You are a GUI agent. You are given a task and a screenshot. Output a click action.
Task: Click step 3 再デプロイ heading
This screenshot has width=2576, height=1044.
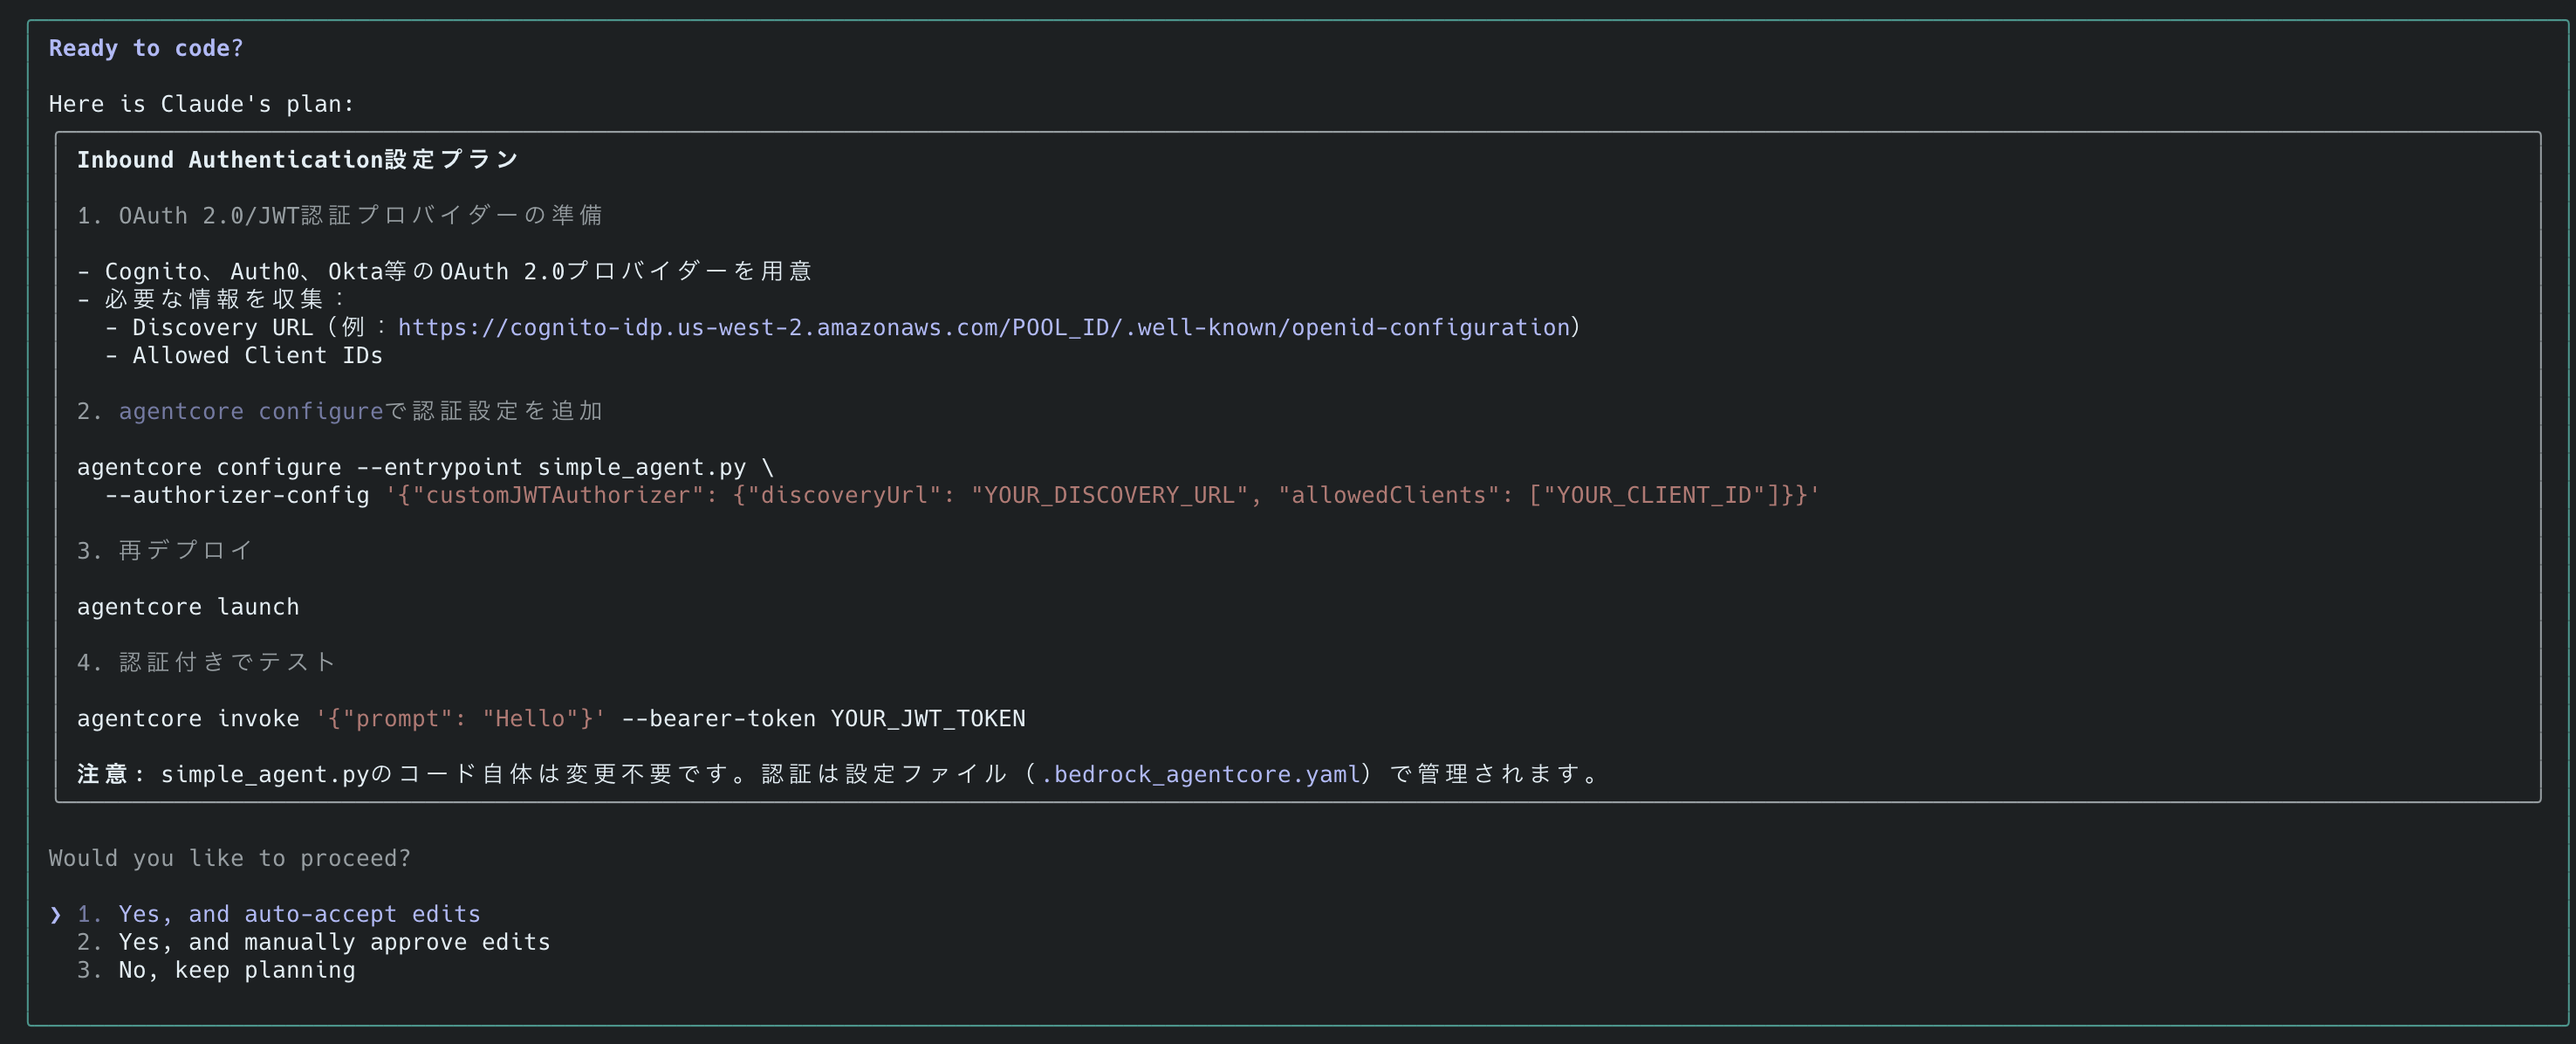[x=165, y=550]
